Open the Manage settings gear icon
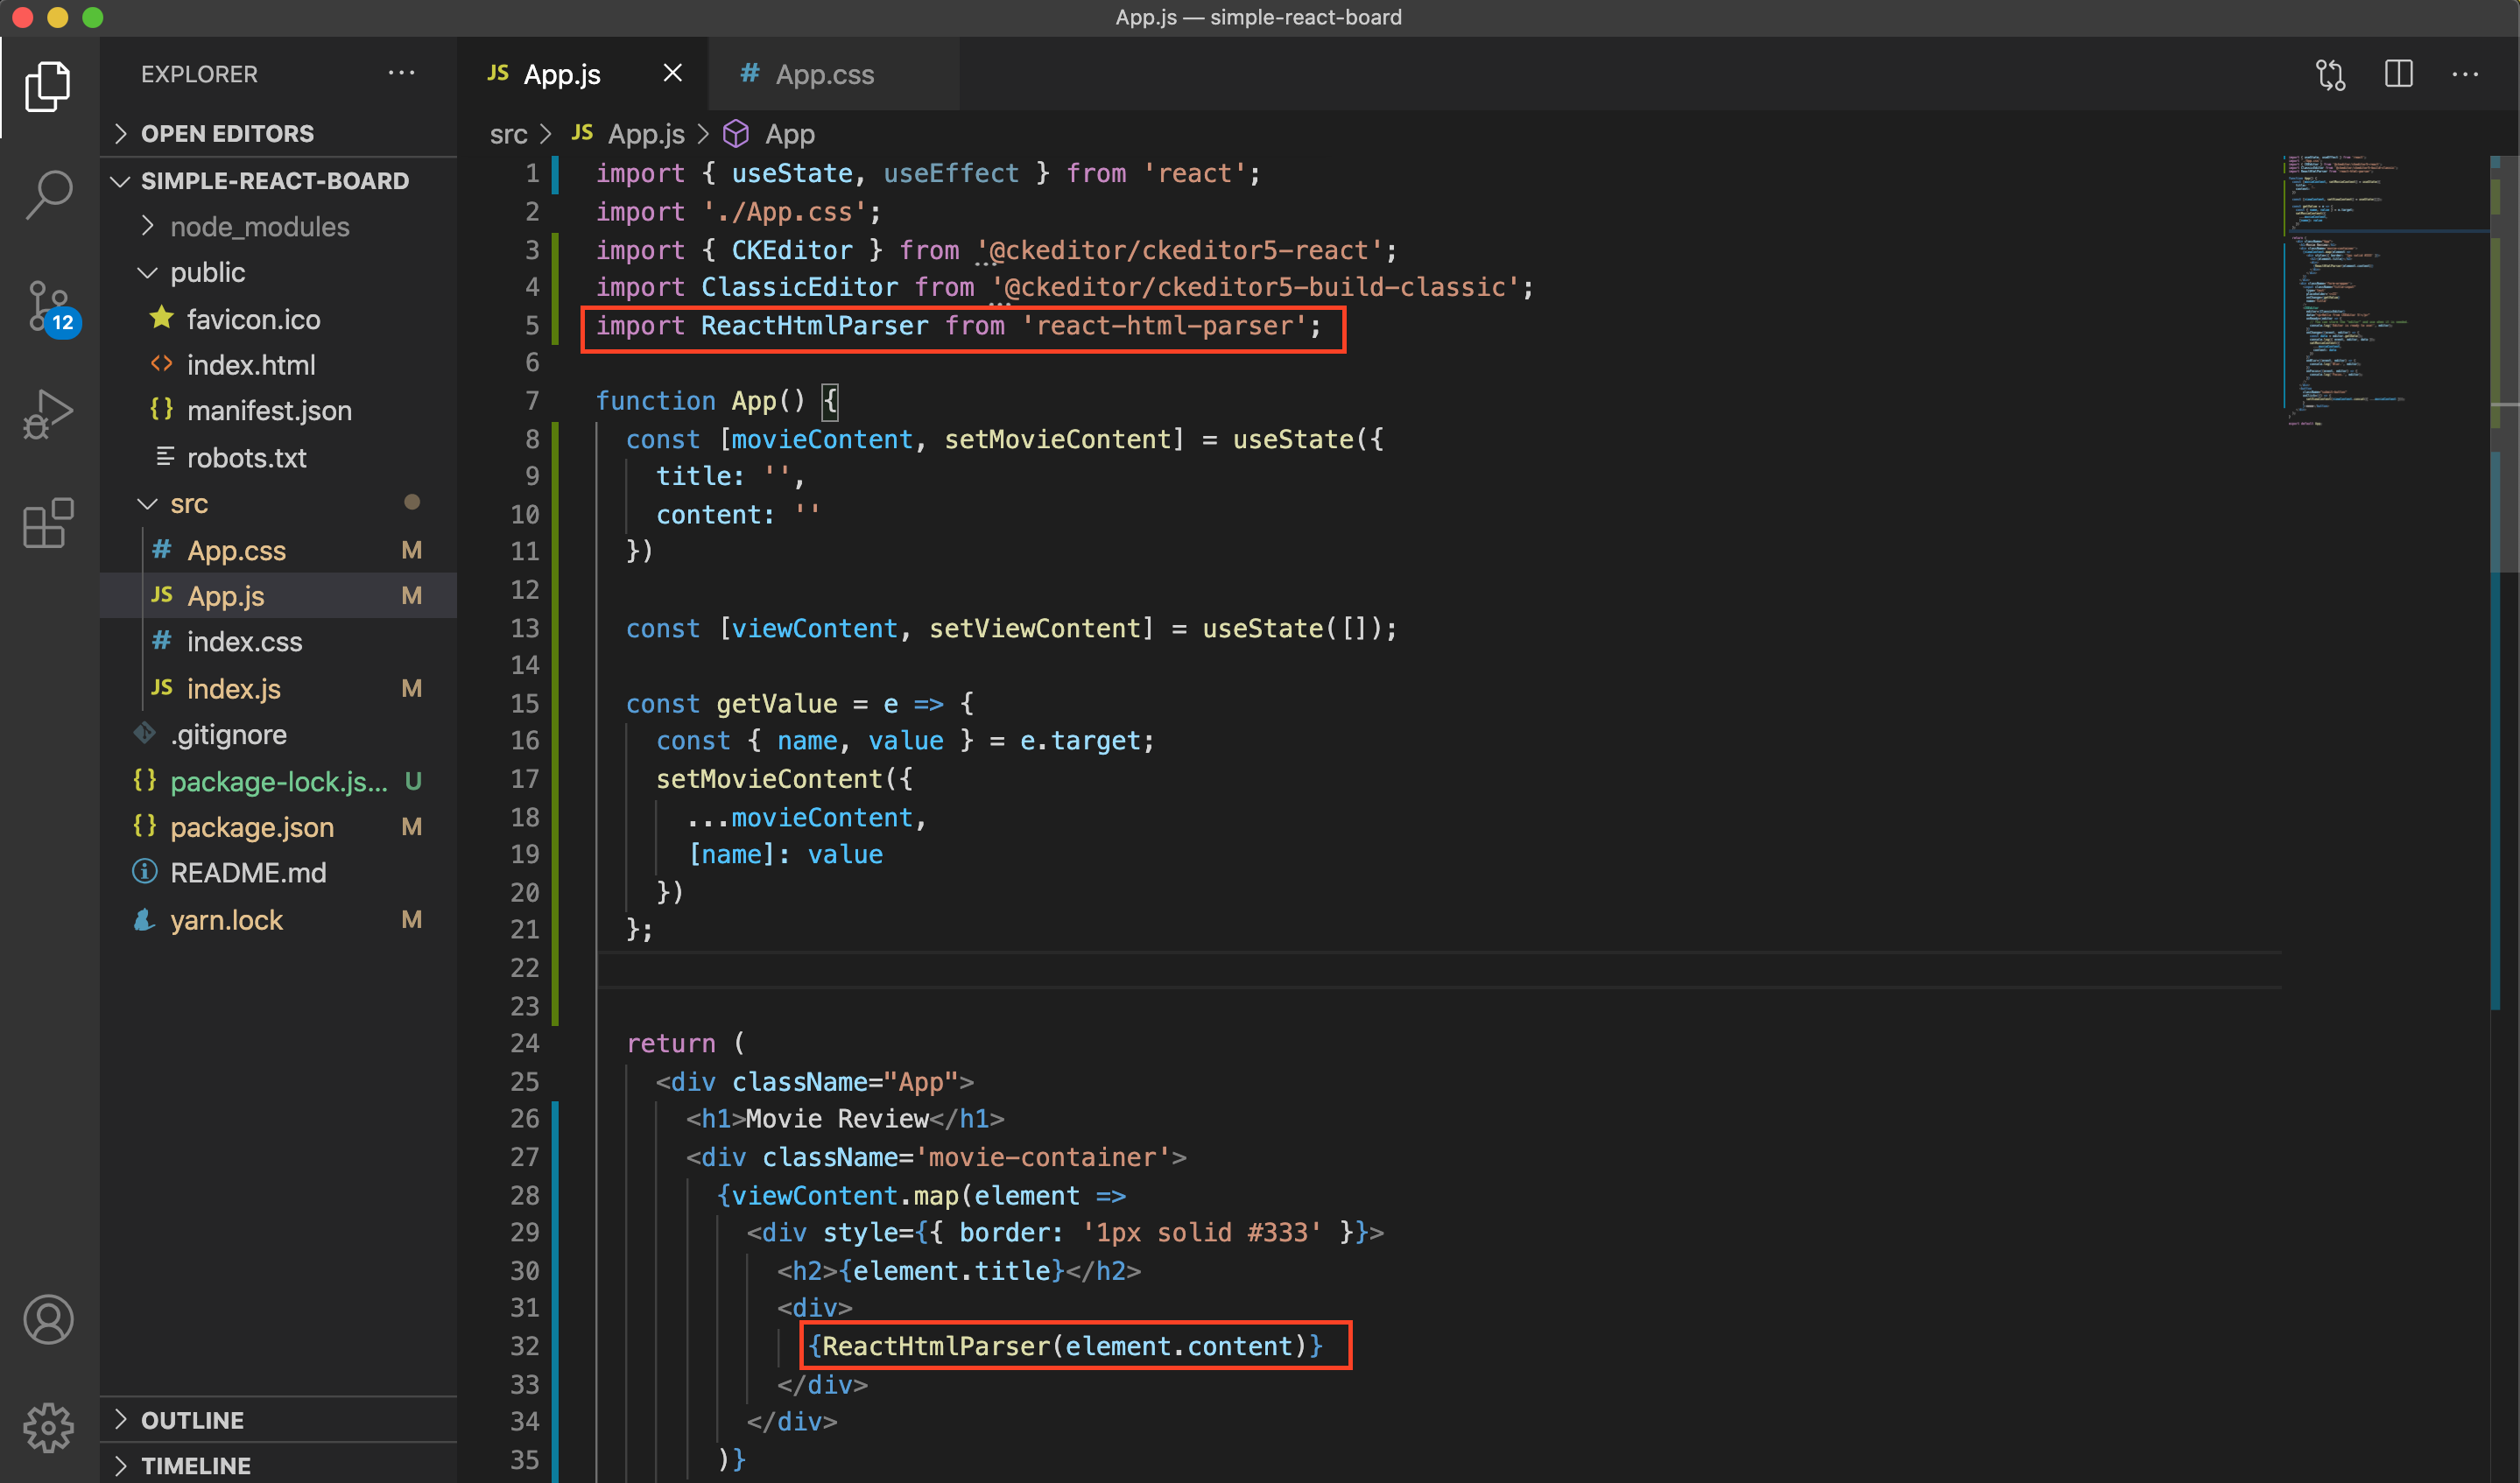2520x1483 pixels. (x=47, y=1428)
